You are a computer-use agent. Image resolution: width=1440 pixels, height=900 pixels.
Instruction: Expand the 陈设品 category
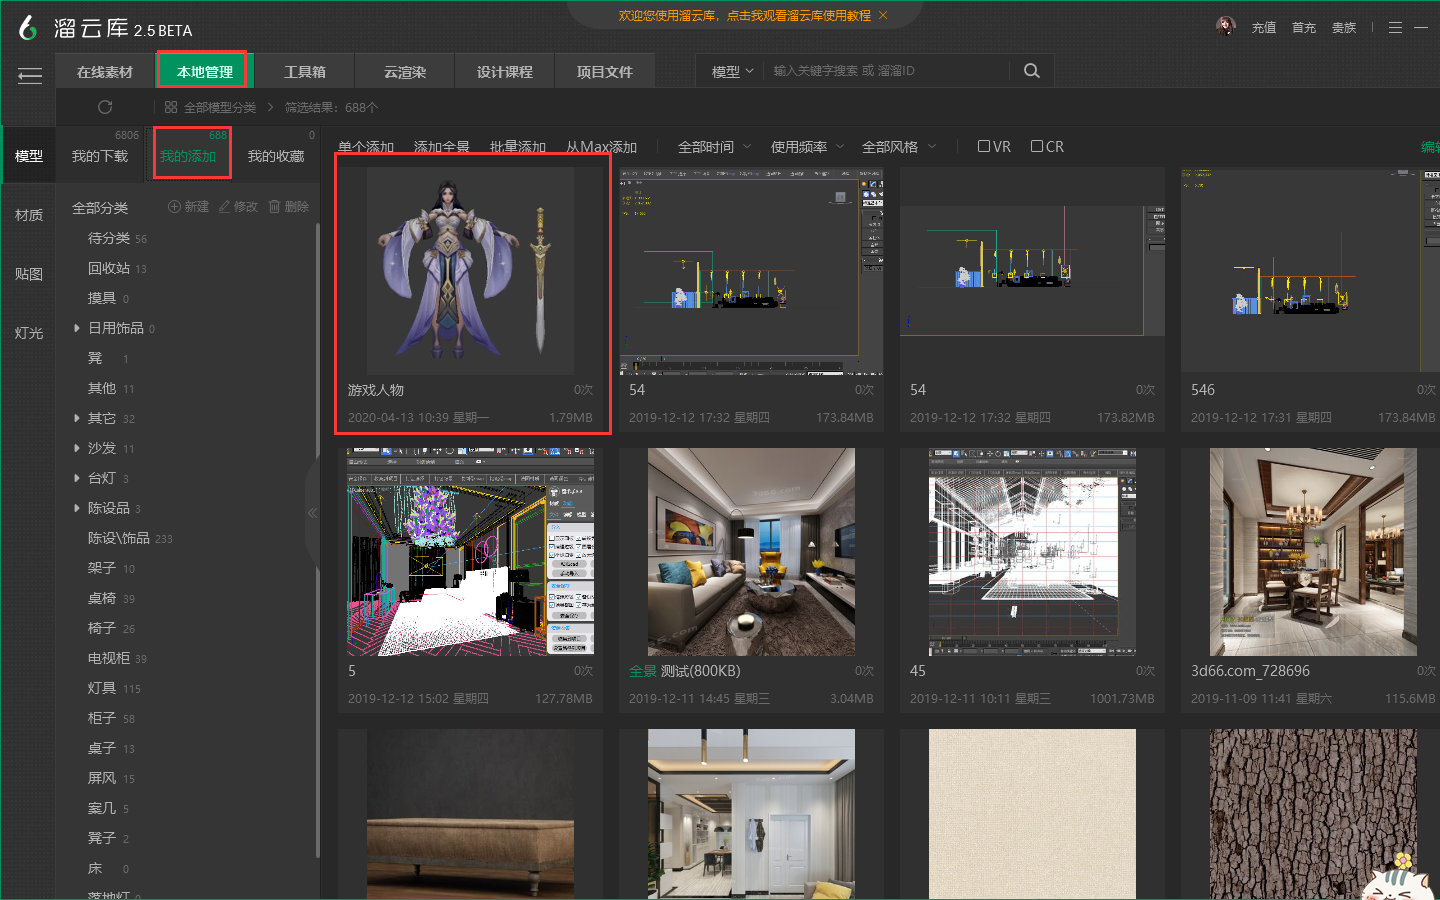click(77, 508)
